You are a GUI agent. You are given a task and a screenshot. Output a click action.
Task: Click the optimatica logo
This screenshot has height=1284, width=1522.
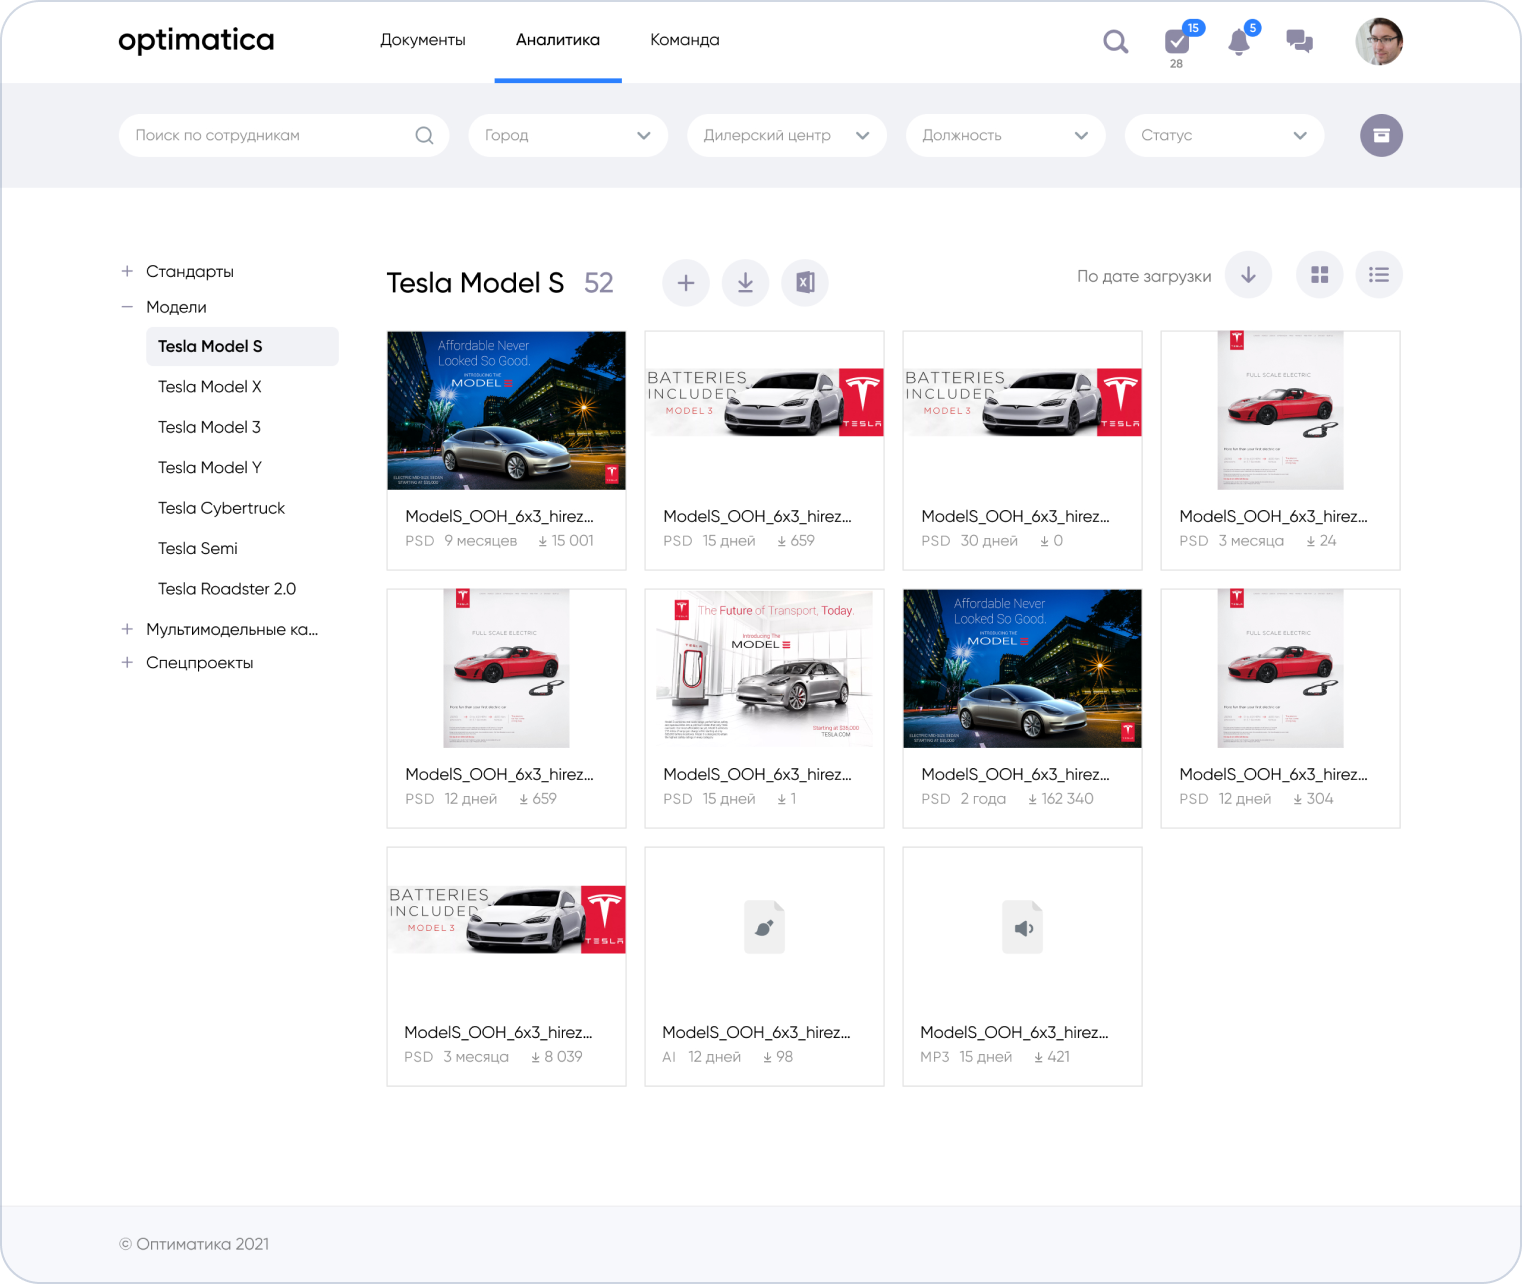coord(196,40)
